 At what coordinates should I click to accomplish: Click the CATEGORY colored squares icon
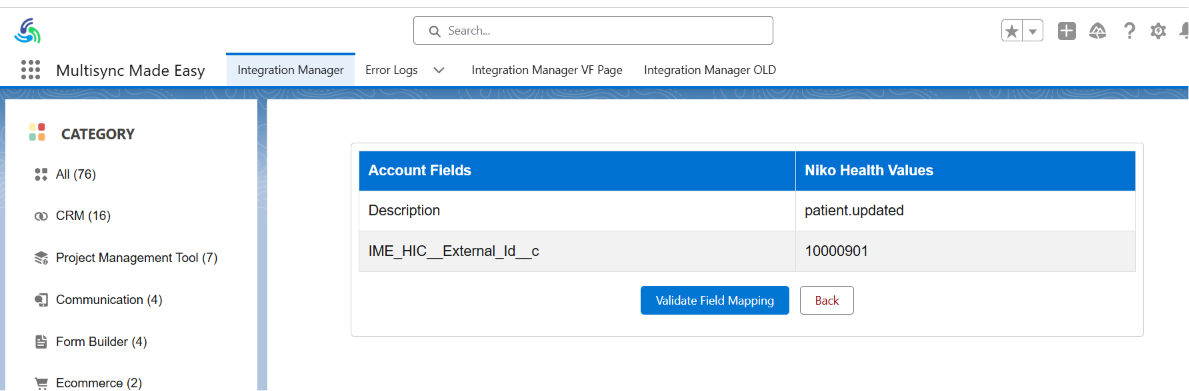(37, 133)
